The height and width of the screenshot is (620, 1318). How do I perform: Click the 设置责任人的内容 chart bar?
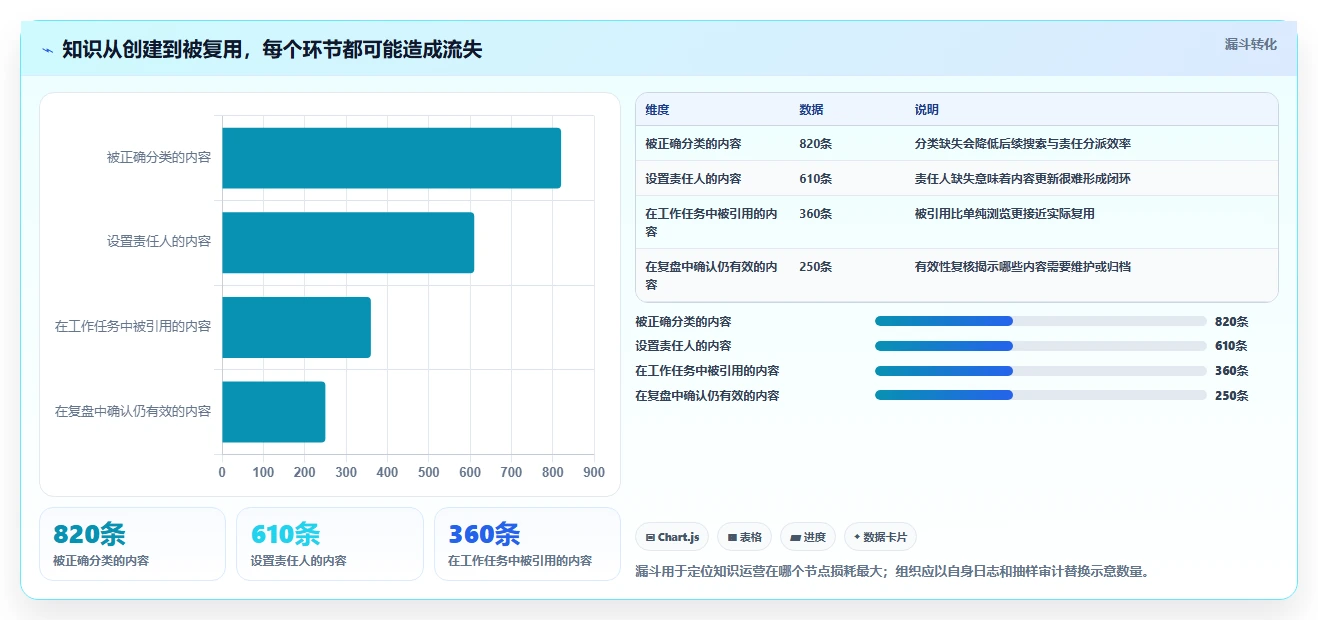click(348, 242)
